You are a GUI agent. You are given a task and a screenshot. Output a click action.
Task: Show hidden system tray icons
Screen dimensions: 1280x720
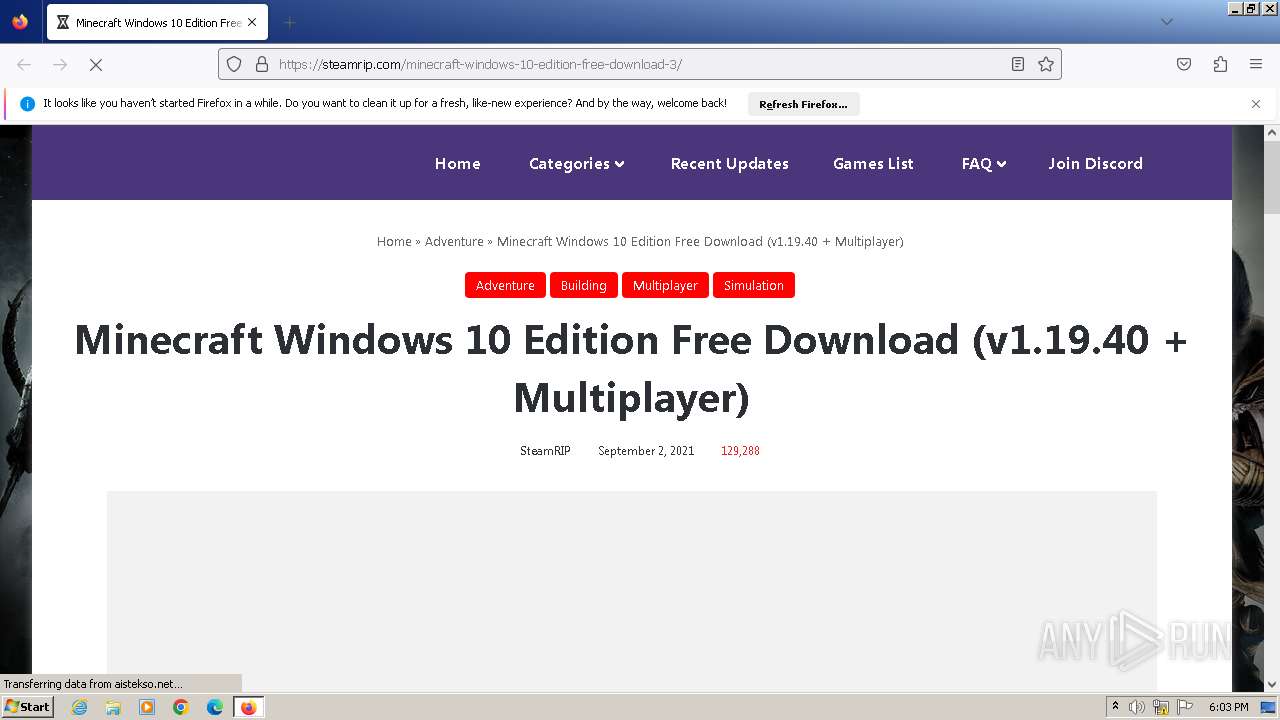coord(1115,707)
